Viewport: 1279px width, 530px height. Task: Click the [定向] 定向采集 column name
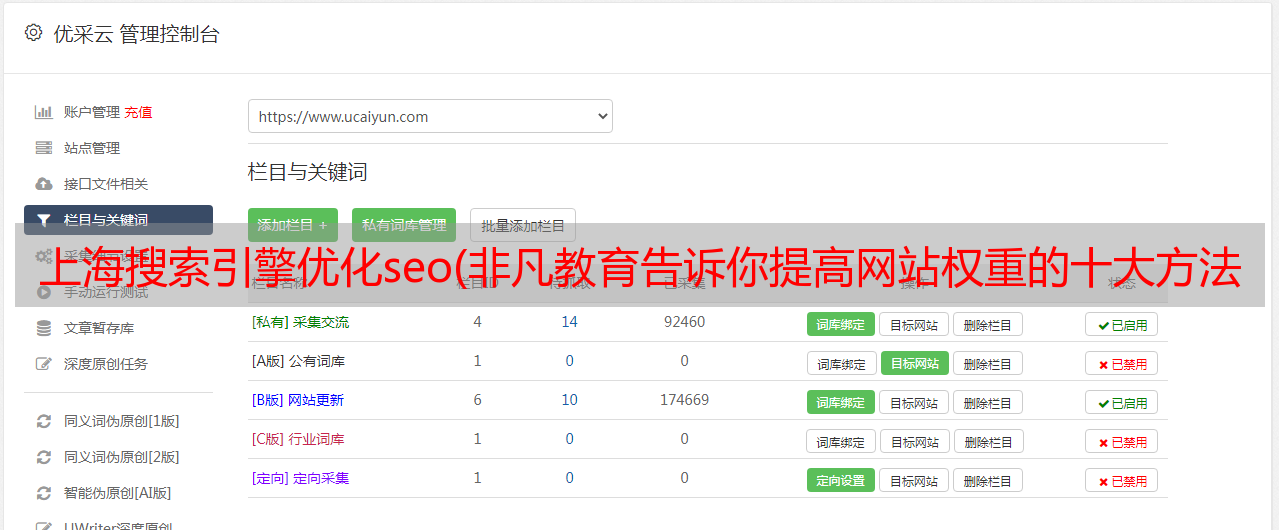[x=300, y=478]
